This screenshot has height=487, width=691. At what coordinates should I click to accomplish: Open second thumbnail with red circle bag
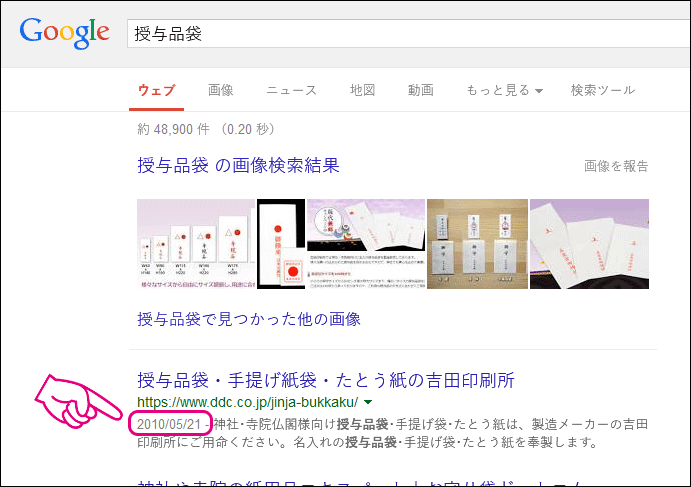[281, 244]
